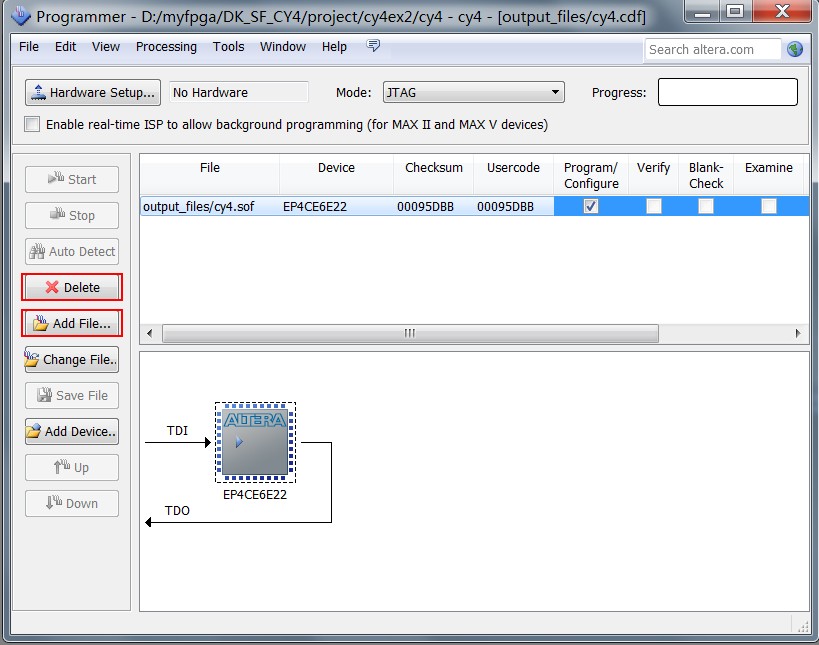Click the Search altera.com field
819x645 pixels.
click(x=712, y=49)
